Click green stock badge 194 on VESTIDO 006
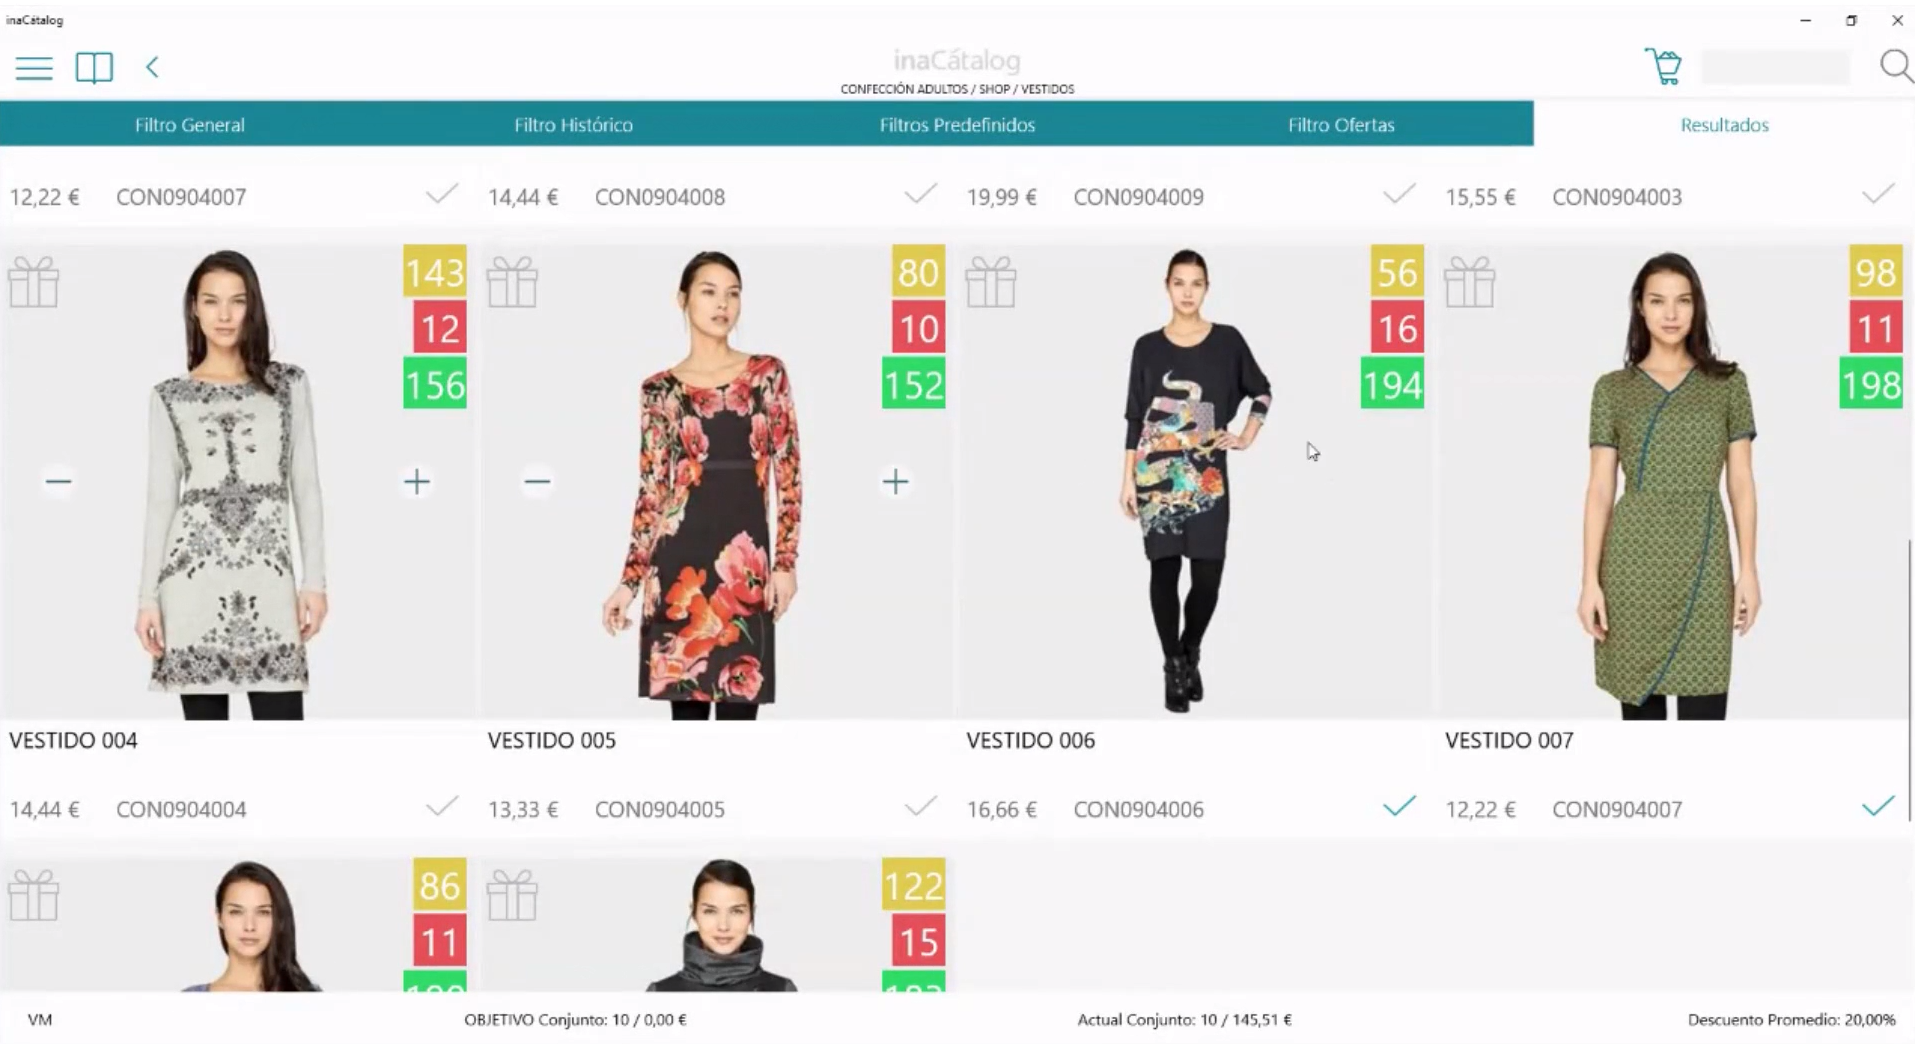1915x1044 pixels. 1392,385
